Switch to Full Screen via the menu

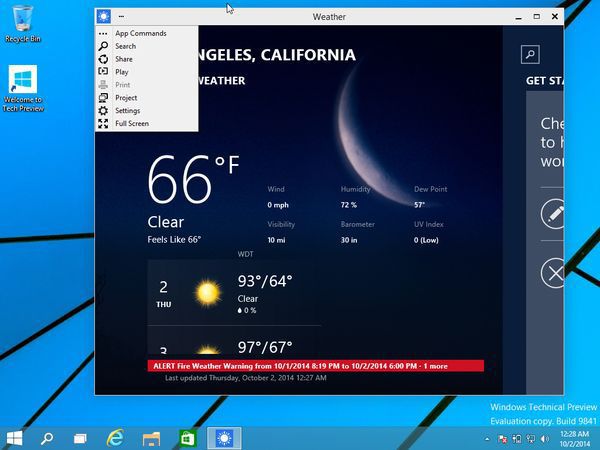147,123
